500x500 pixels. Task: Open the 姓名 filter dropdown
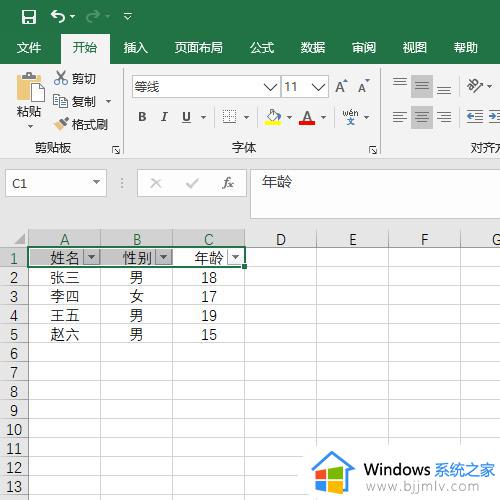(x=91, y=257)
